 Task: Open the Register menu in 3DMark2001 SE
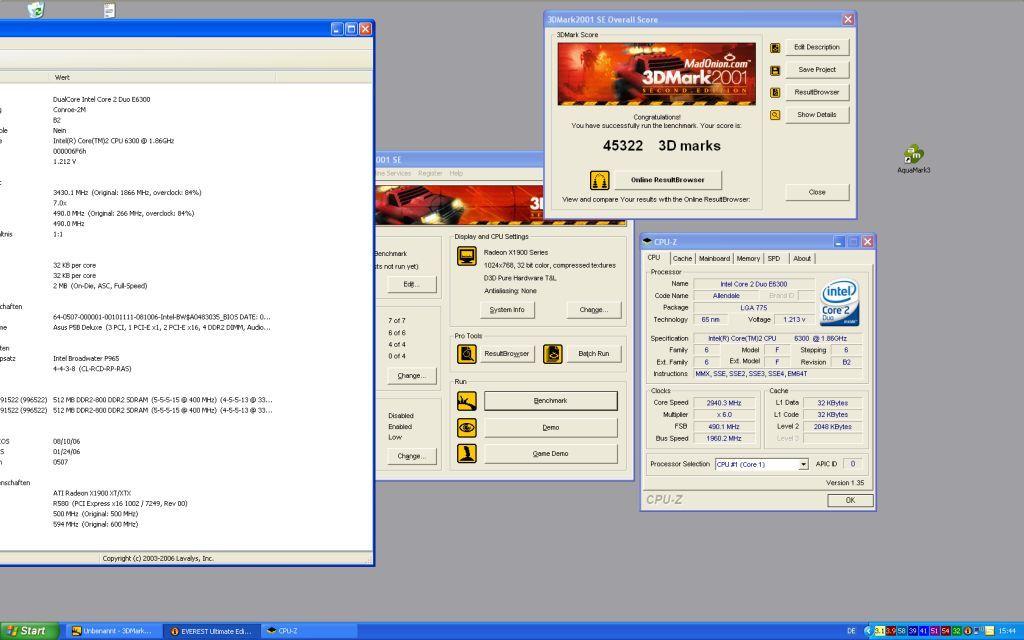[x=430, y=173]
